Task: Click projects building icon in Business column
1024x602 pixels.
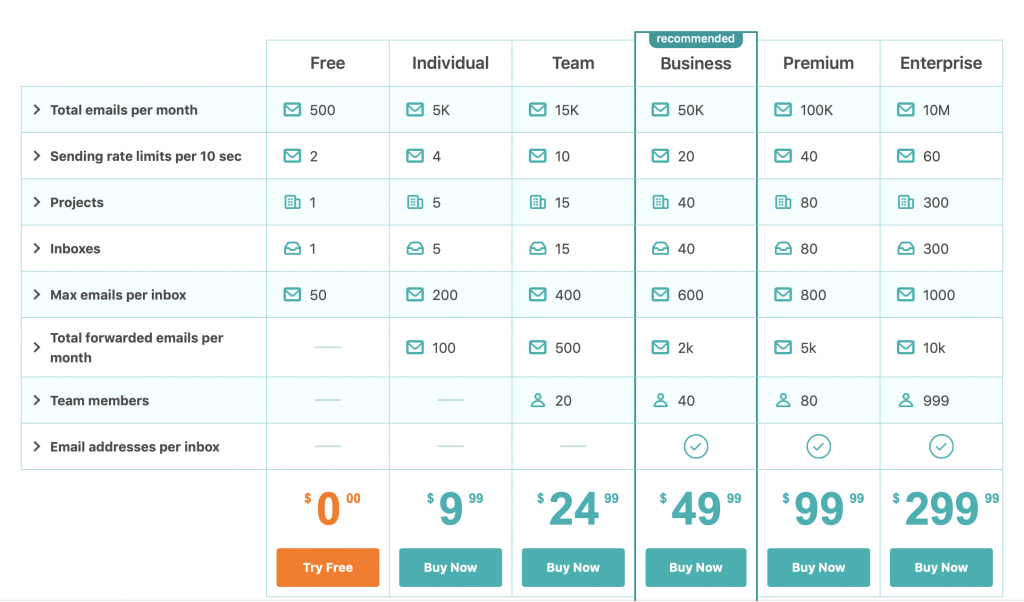Action: pyautogui.click(x=660, y=202)
